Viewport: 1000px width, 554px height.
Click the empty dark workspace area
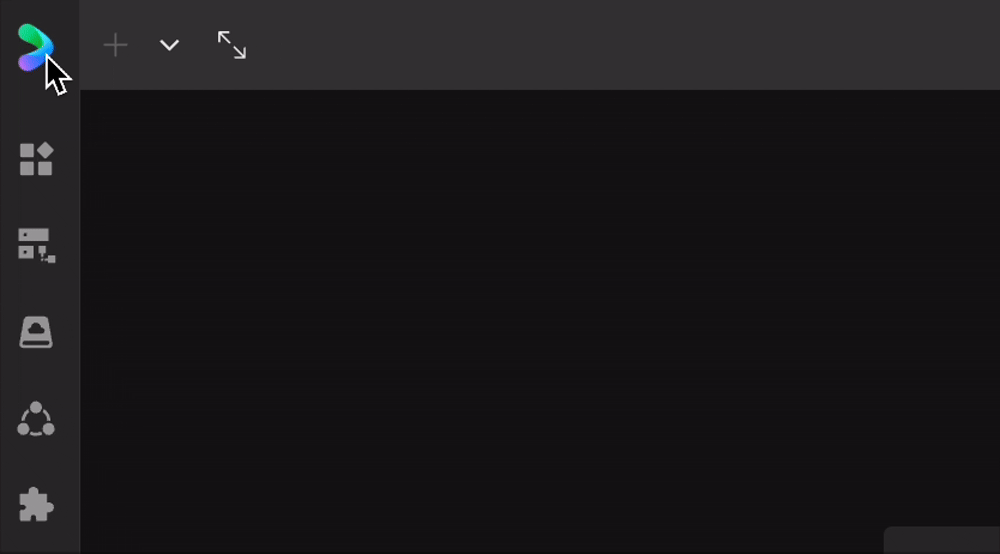tap(540, 306)
